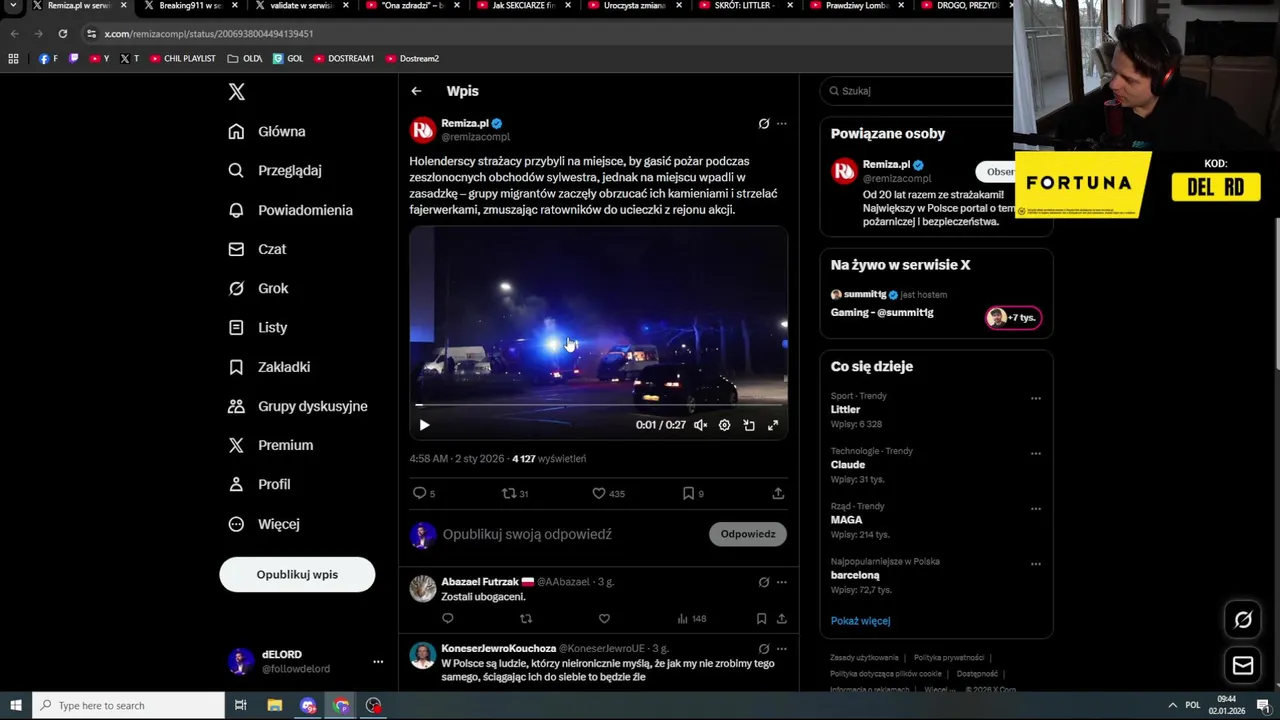Image resolution: width=1280 pixels, height=720 pixels.
Task: Like Abazael Futrzak's reply
Action: [604, 619]
